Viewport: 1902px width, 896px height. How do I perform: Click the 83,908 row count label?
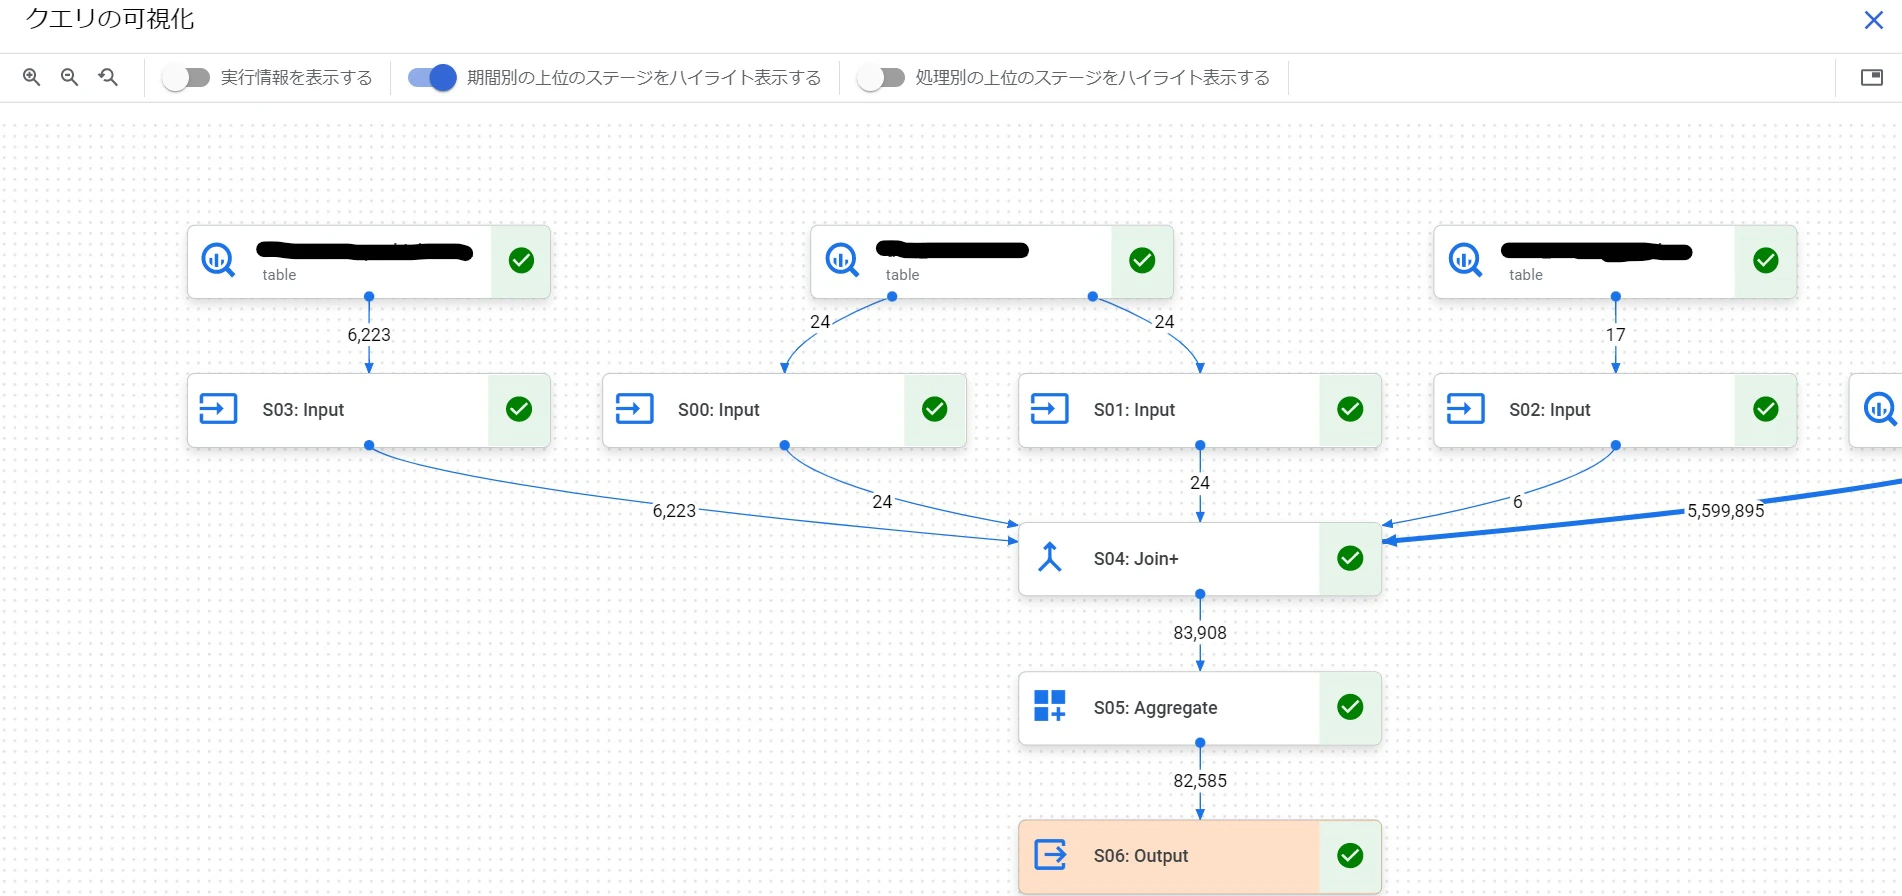point(1200,633)
